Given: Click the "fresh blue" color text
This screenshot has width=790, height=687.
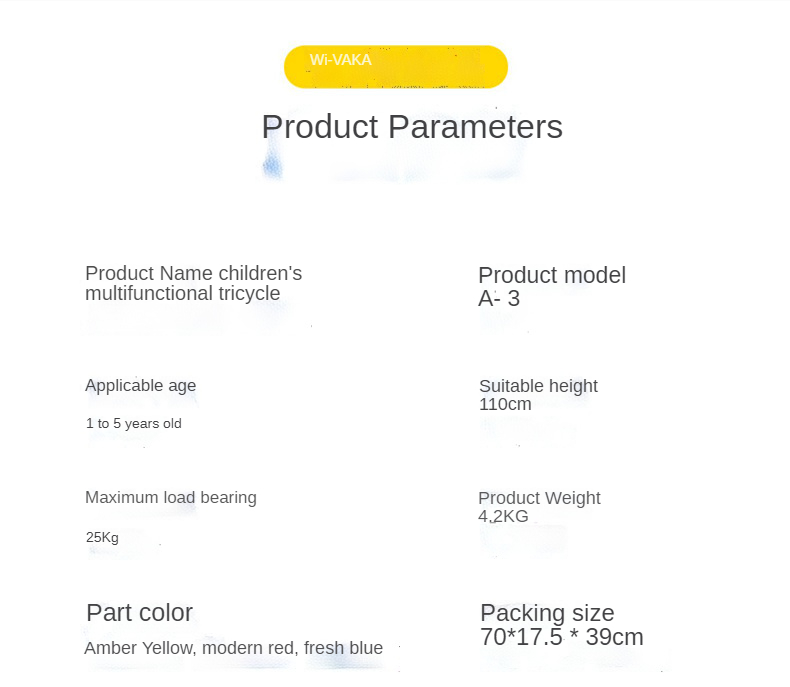Looking at the screenshot, I should (x=343, y=648).
